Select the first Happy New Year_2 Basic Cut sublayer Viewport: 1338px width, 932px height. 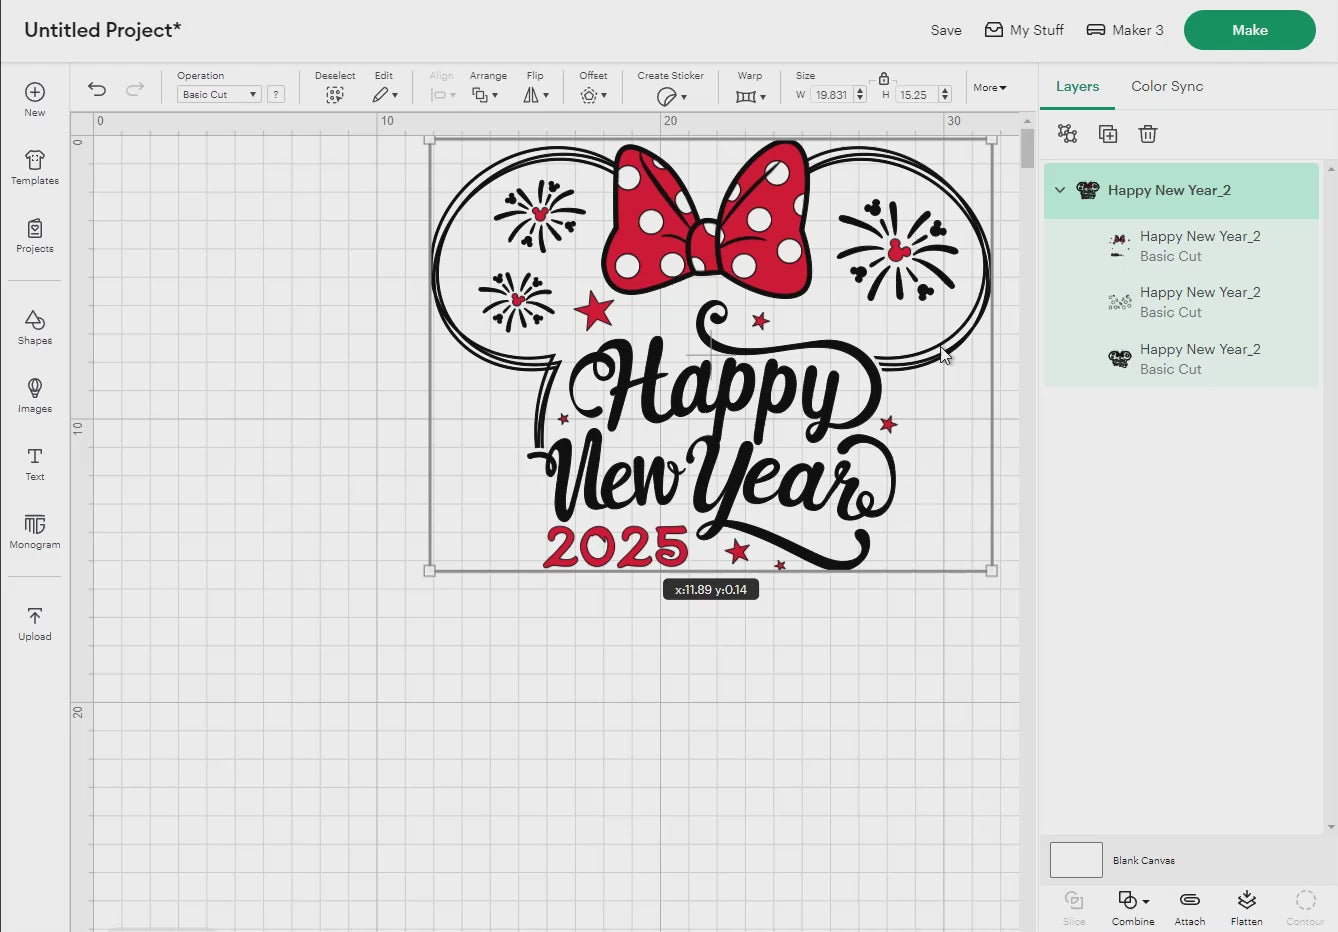[1181, 246]
